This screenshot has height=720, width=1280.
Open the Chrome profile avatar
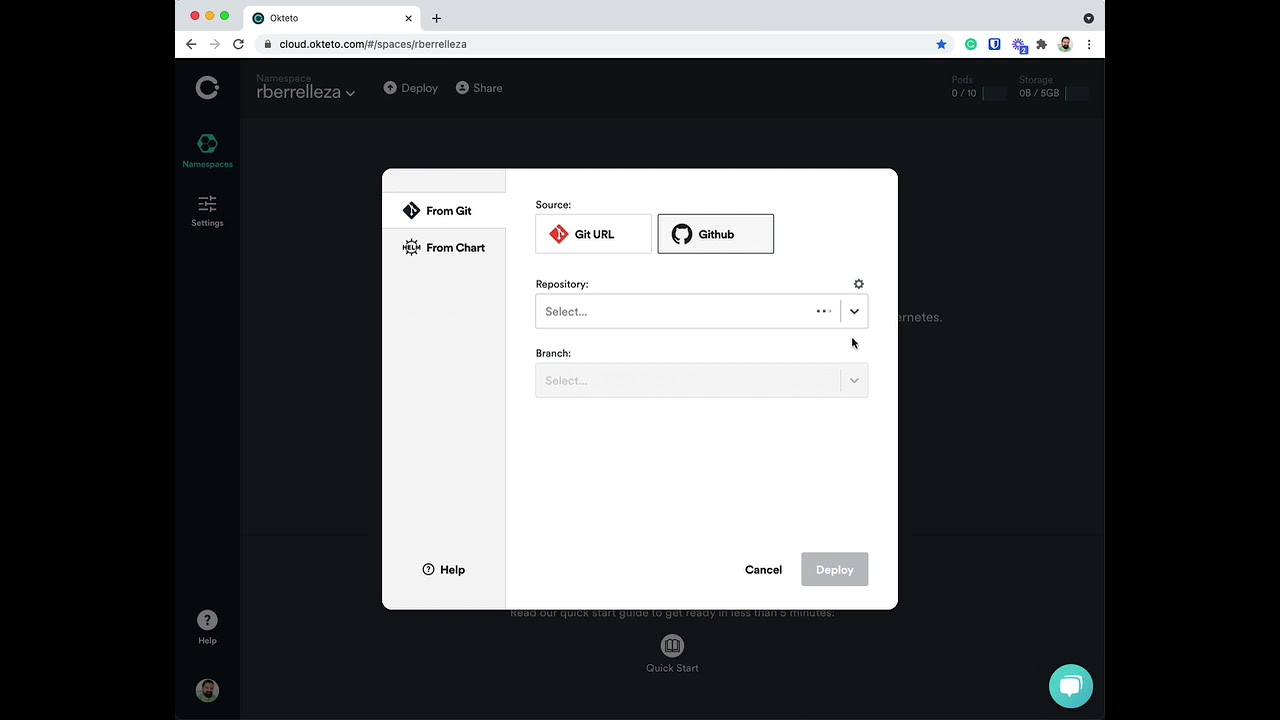pyautogui.click(x=1065, y=44)
